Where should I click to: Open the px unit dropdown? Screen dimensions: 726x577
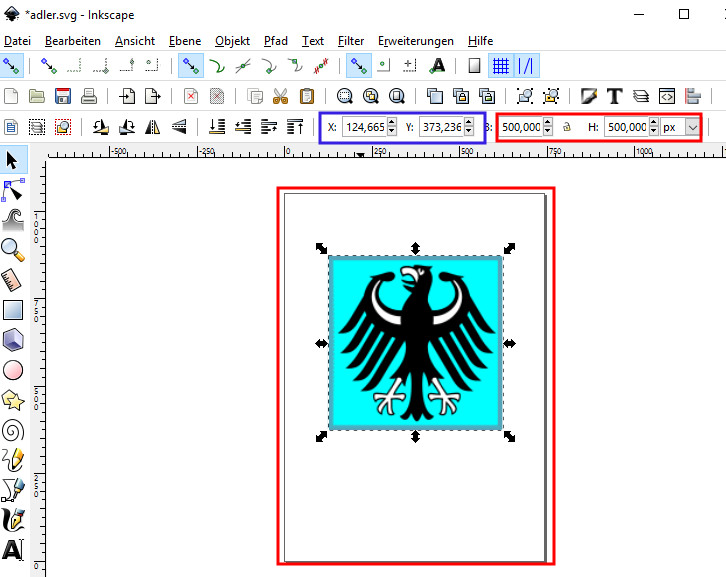[692, 127]
